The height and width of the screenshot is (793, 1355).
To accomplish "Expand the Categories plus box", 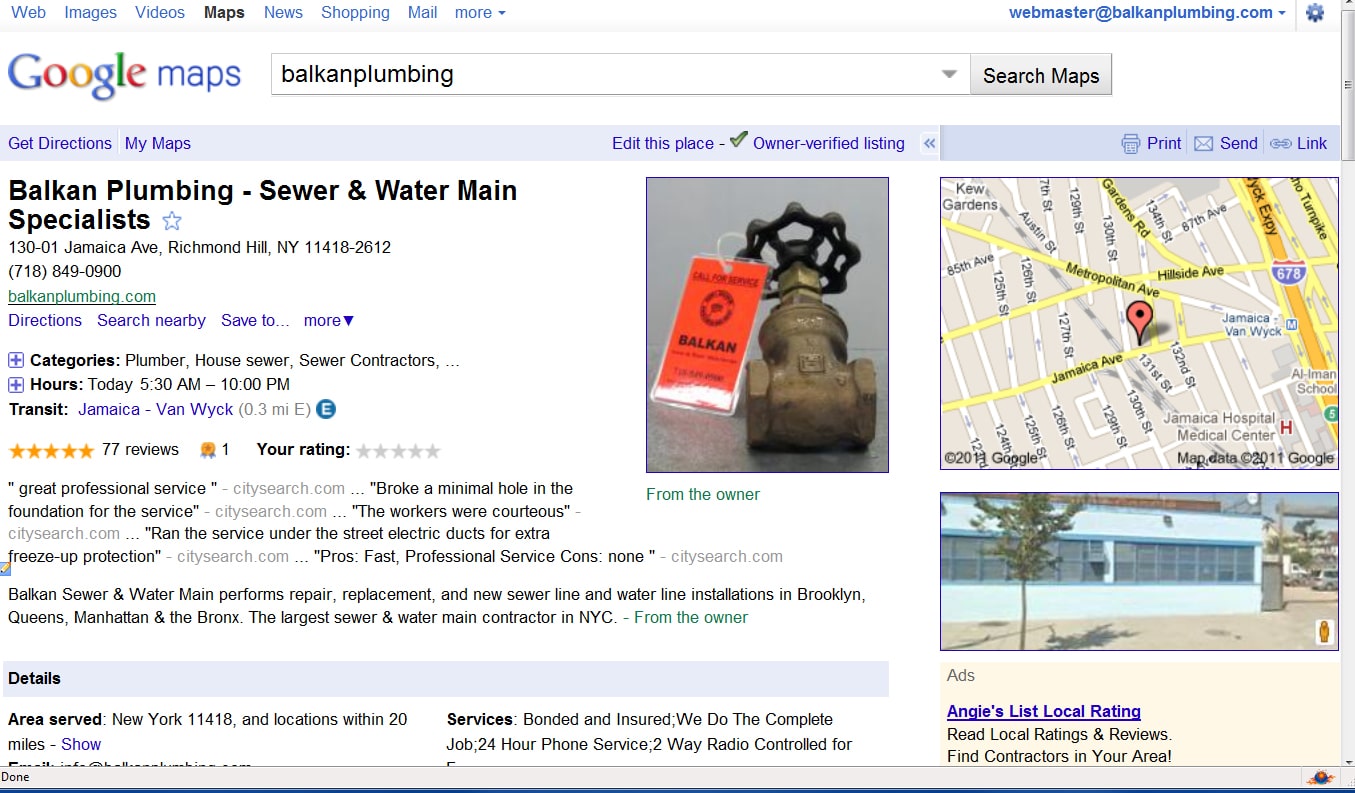I will click(x=16, y=361).
